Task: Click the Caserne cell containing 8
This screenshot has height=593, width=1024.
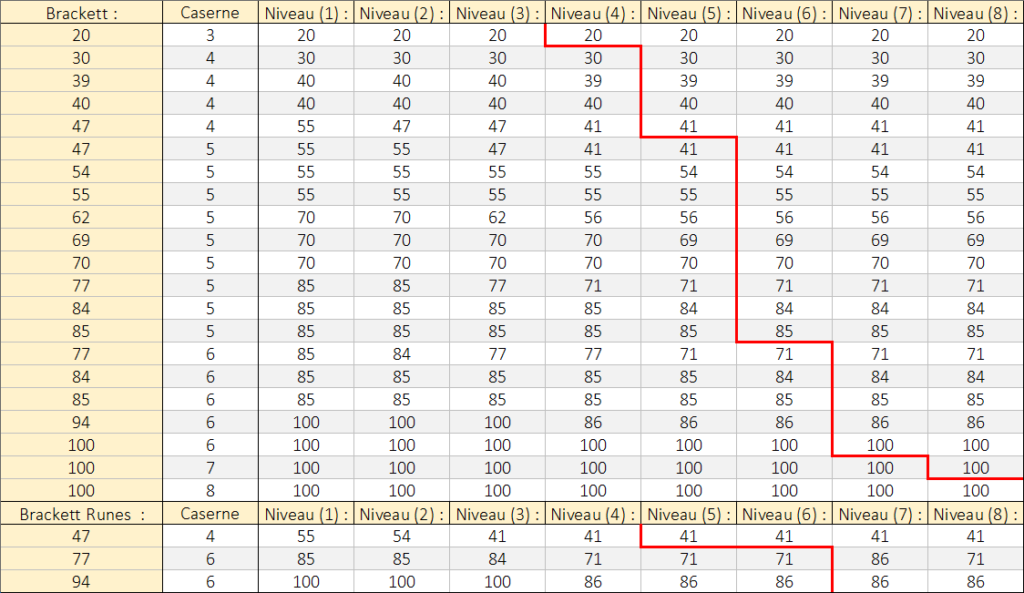Action: click(209, 490)
